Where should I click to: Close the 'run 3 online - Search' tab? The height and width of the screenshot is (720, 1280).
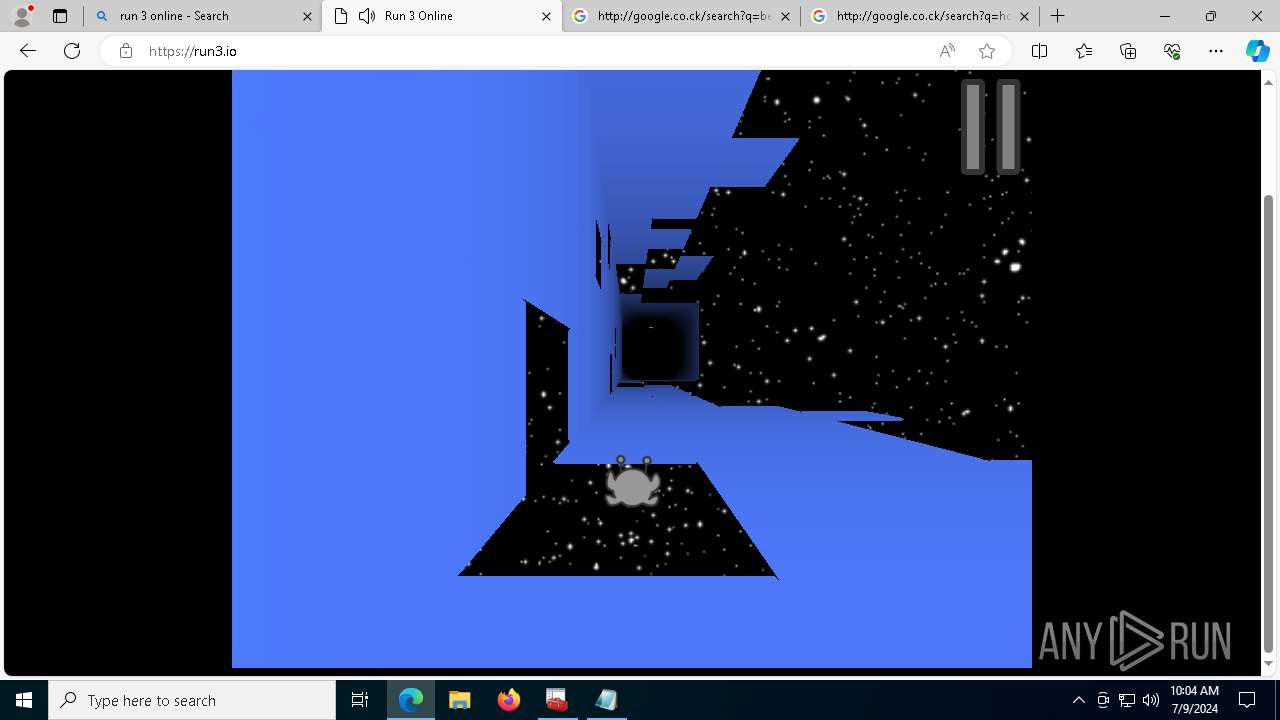point(307,16)
